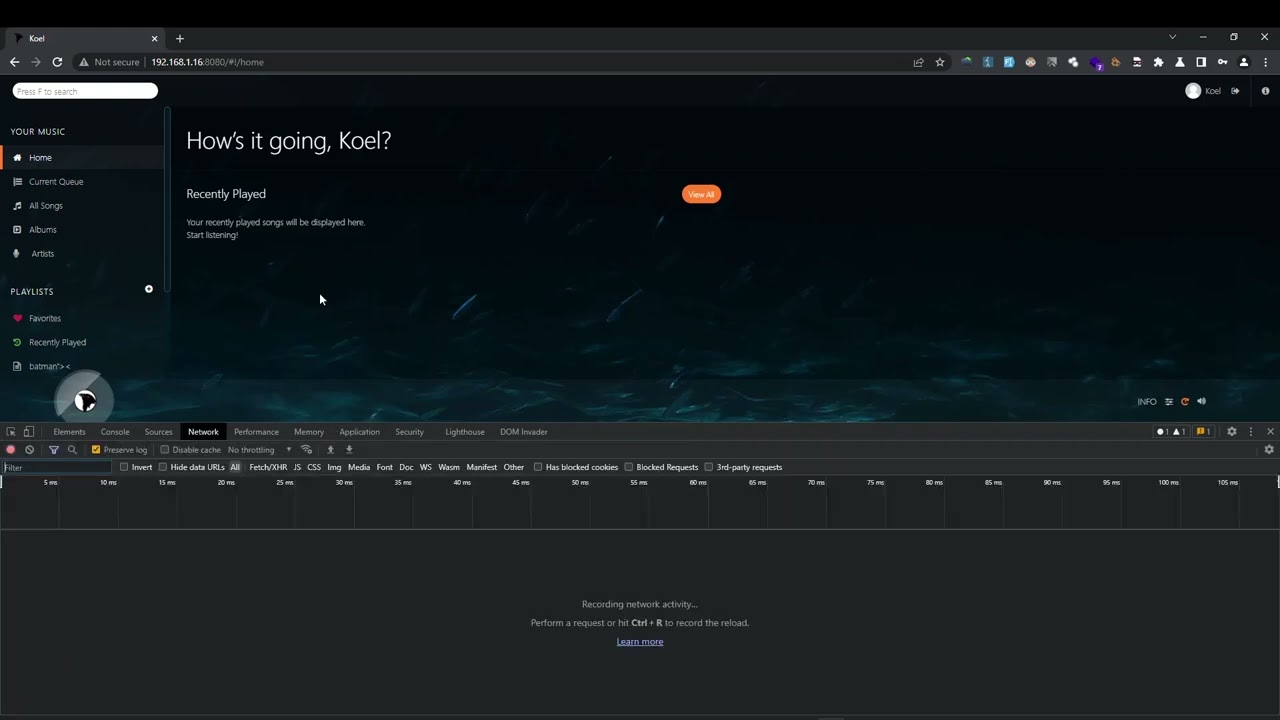Switch to the Console tab
This screenshot has height=720, width=1280.
[115, 432]
